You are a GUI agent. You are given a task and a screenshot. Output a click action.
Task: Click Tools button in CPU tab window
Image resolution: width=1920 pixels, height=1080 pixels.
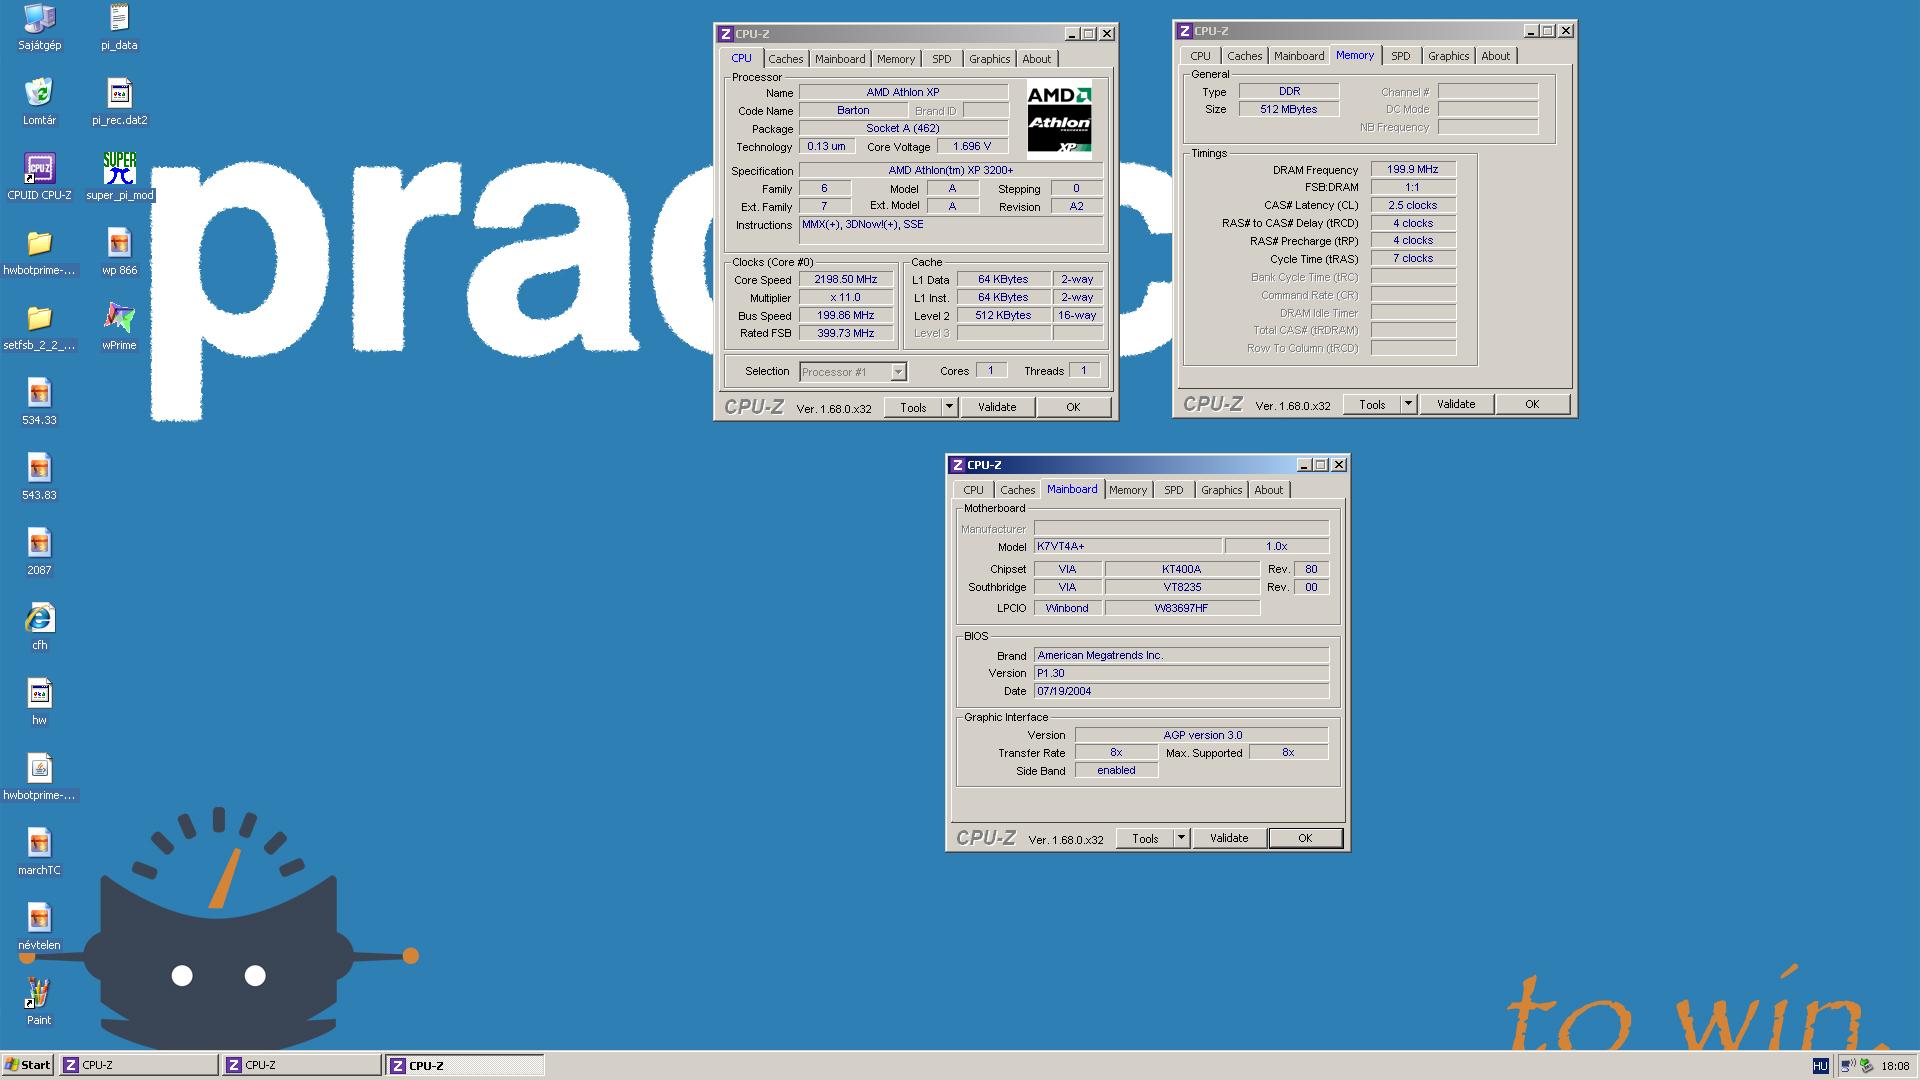(913, 407)
